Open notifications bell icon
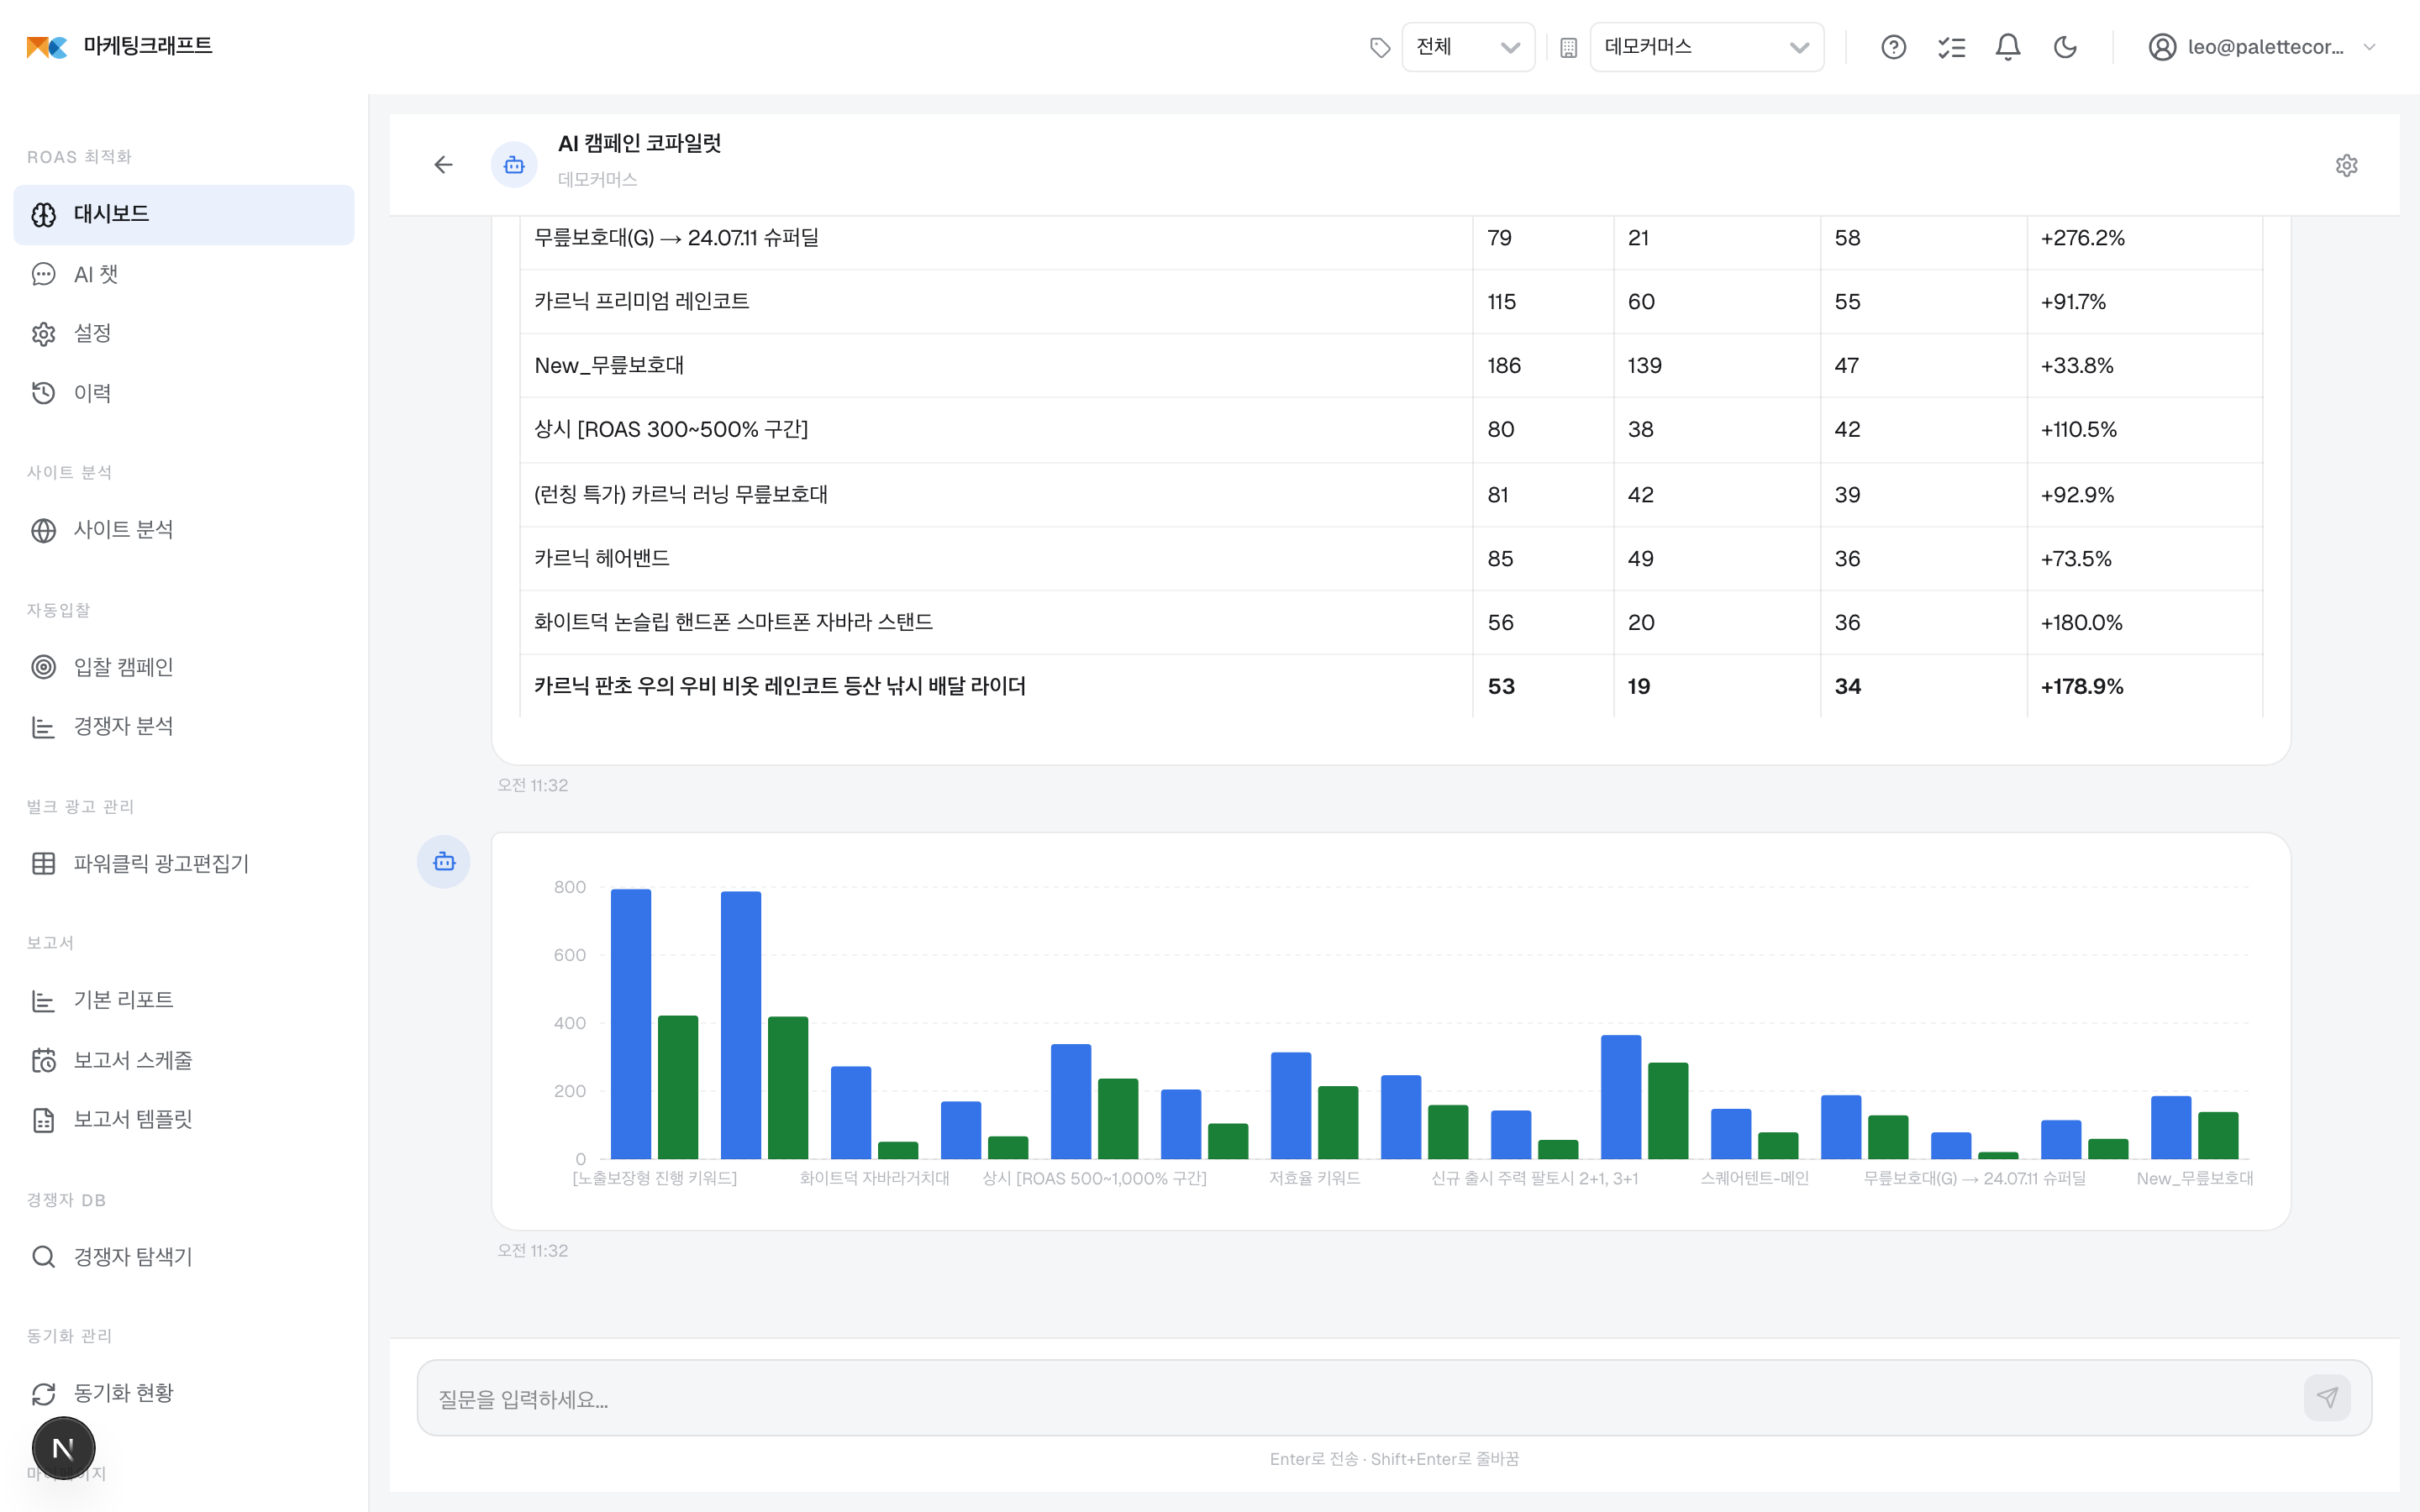 (x=2008, y=47)
